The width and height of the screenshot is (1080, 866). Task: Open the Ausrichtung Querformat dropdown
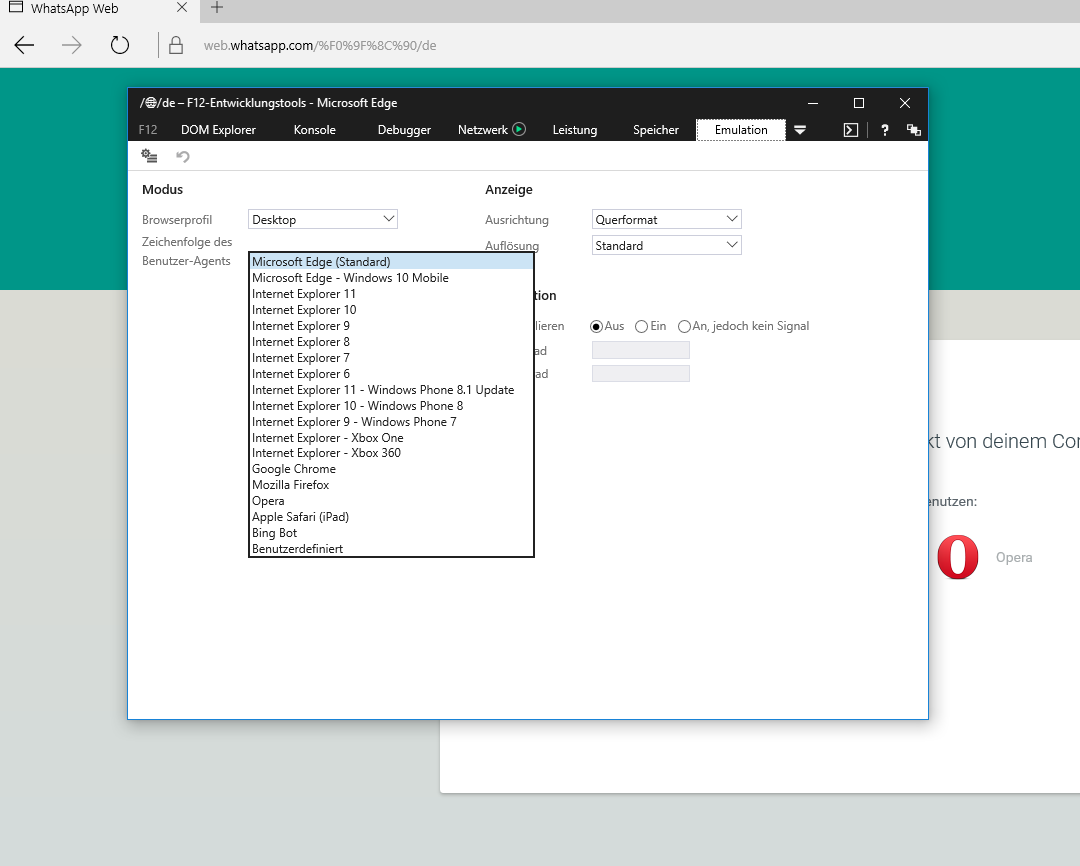tap(666, 219)
